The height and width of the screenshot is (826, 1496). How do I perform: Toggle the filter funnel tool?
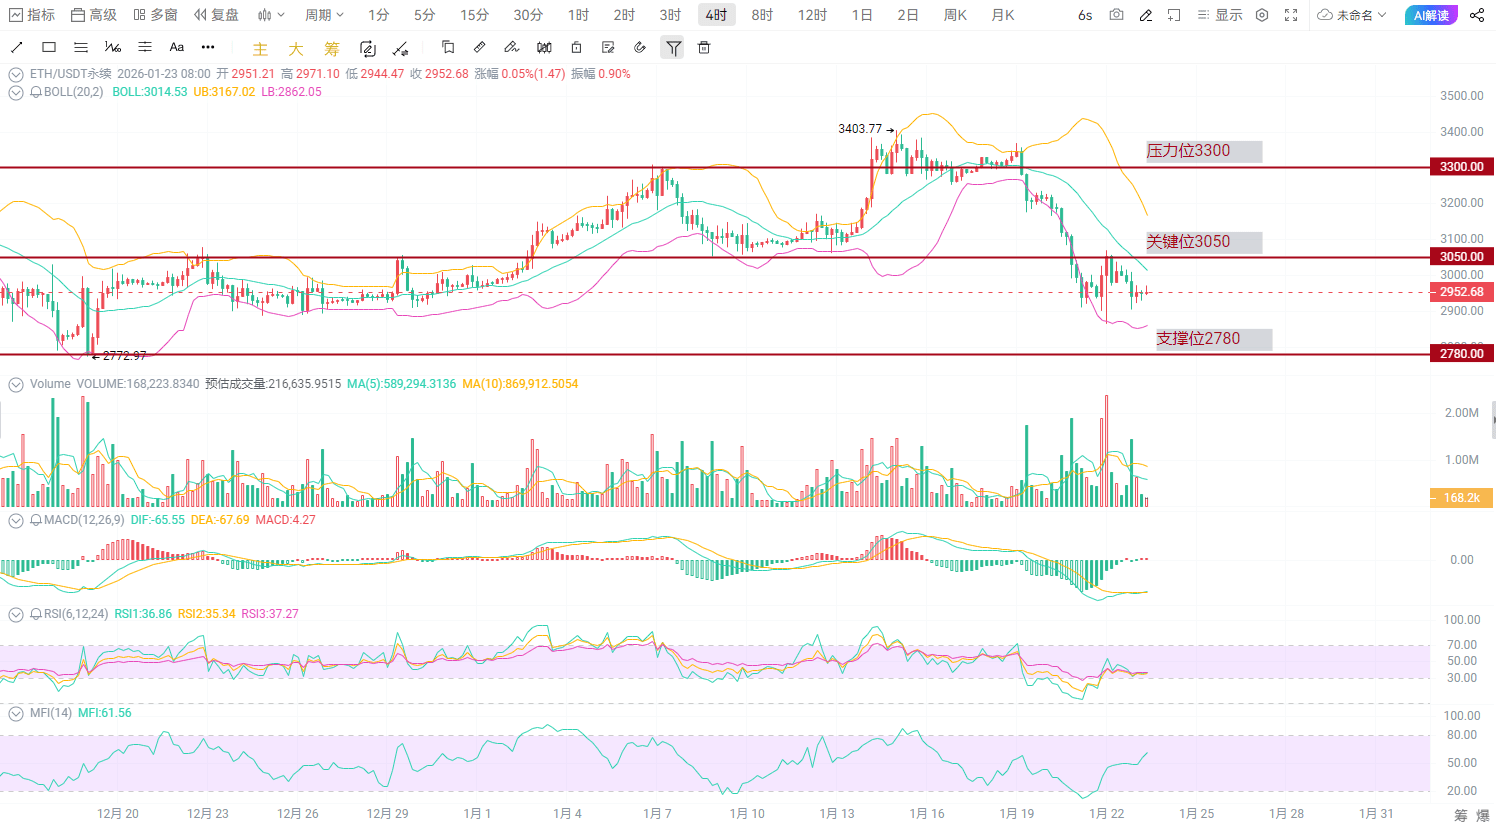[673, 47]
